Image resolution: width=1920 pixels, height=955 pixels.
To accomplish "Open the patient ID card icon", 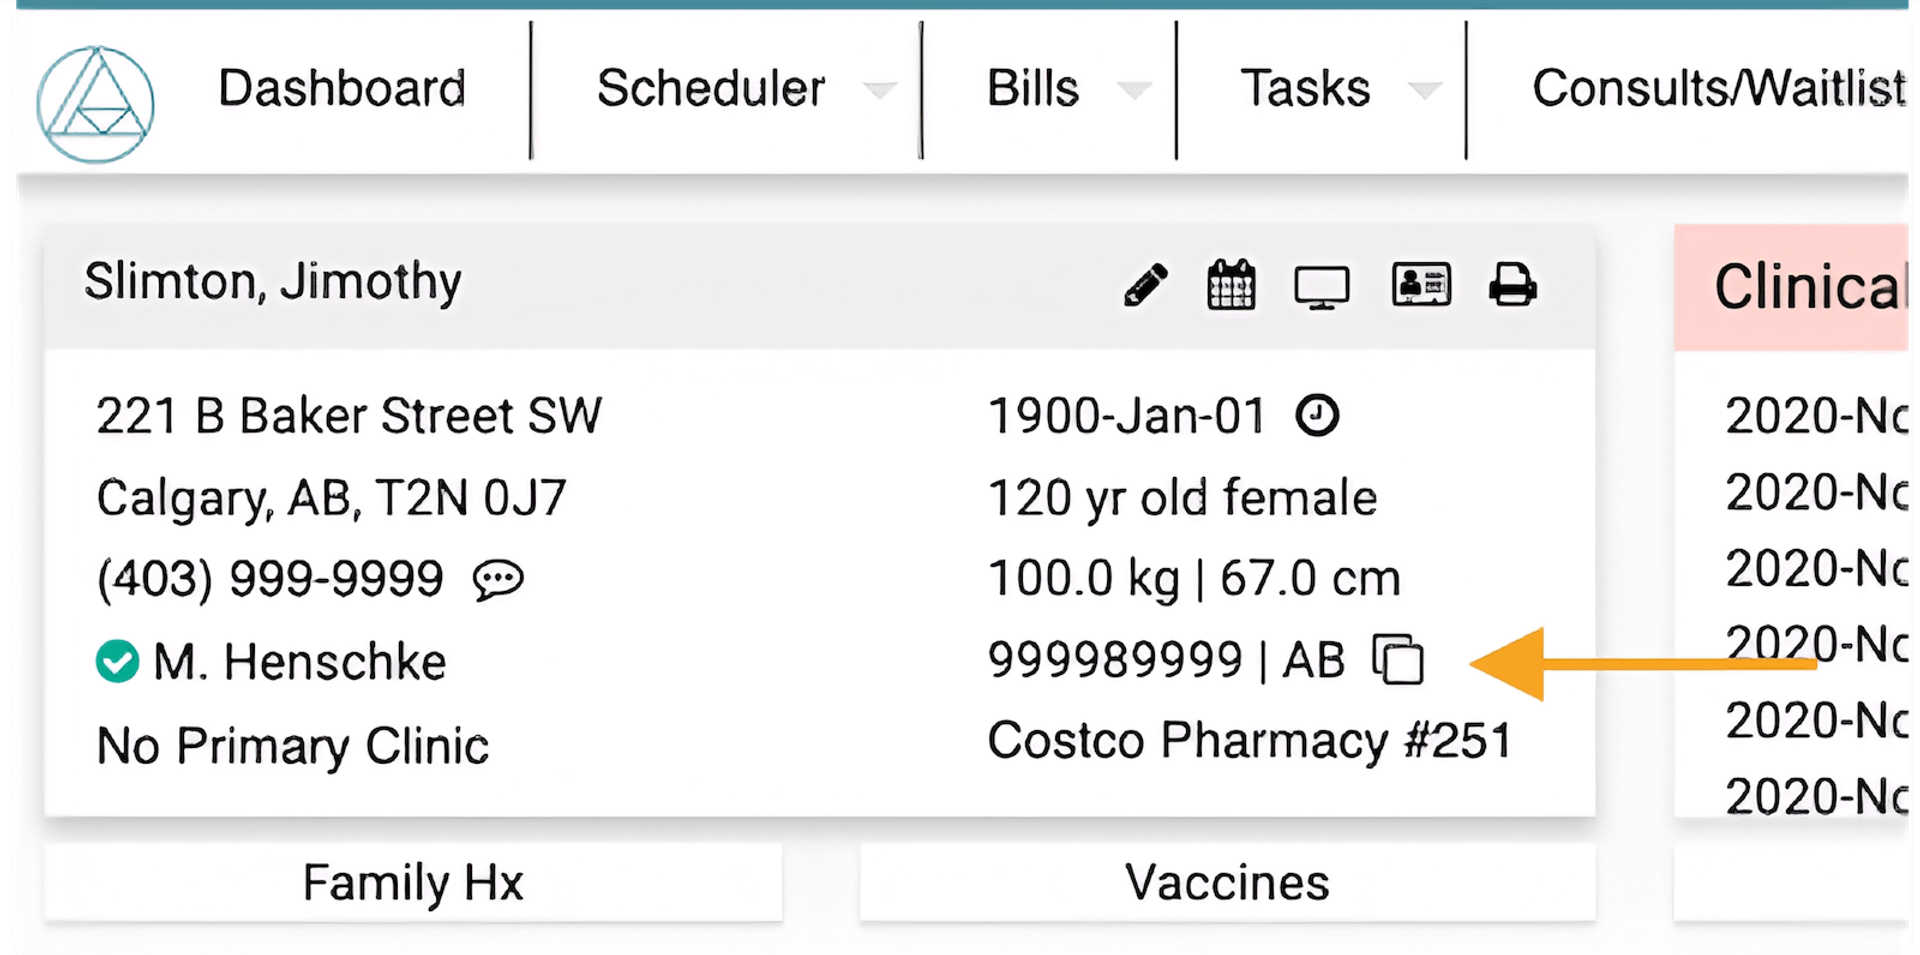I will point(1421,285).
